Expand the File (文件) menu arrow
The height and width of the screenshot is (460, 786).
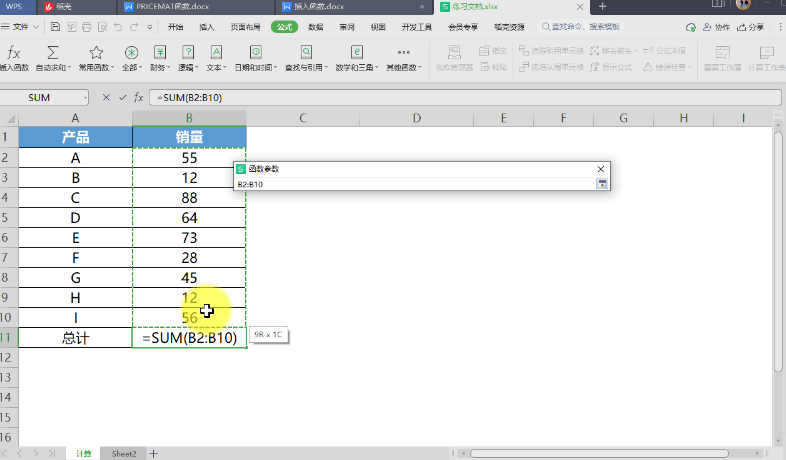[36, 27]
